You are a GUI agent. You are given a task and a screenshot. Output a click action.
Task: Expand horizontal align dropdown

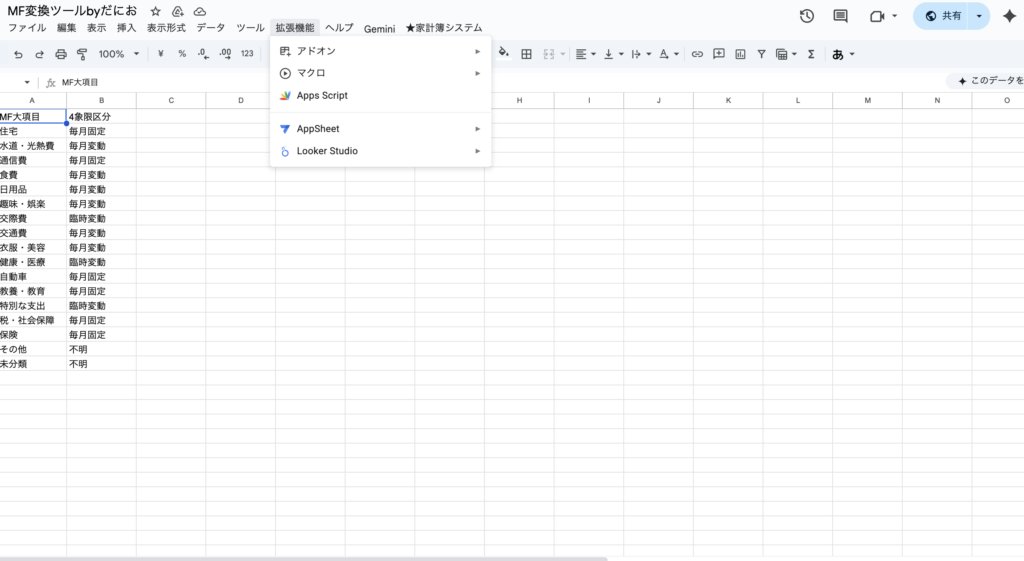[x=585, y=54]
